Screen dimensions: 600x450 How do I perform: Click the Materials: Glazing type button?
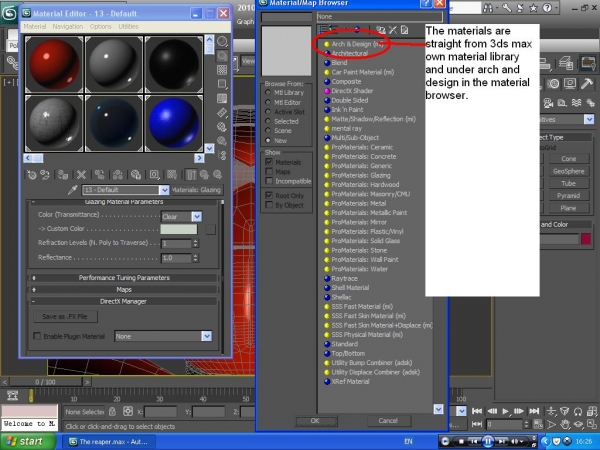196,190
